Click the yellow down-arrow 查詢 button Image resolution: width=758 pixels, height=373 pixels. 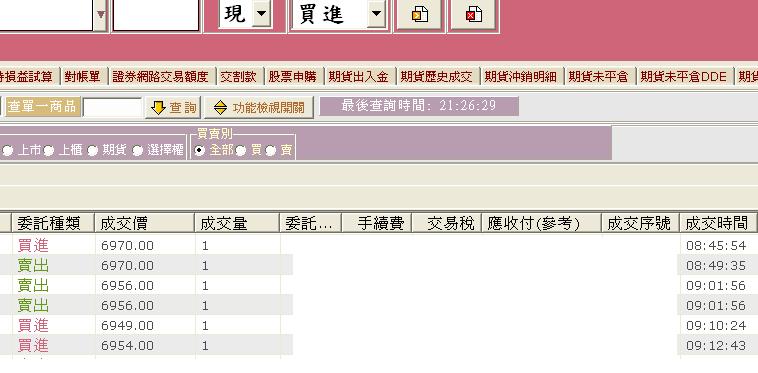tap(173, 107)
